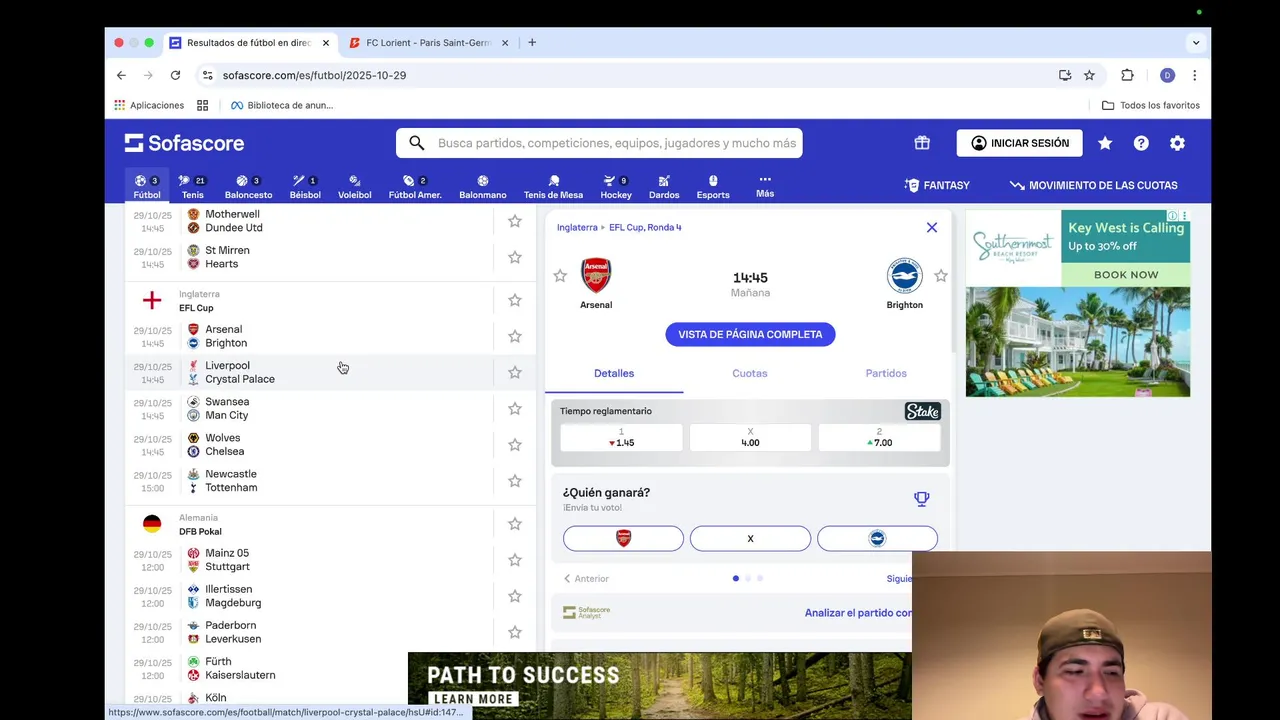Select draw odds 4.00
Viewport: 1280px width, 720px height.
(x=750, y=437)
